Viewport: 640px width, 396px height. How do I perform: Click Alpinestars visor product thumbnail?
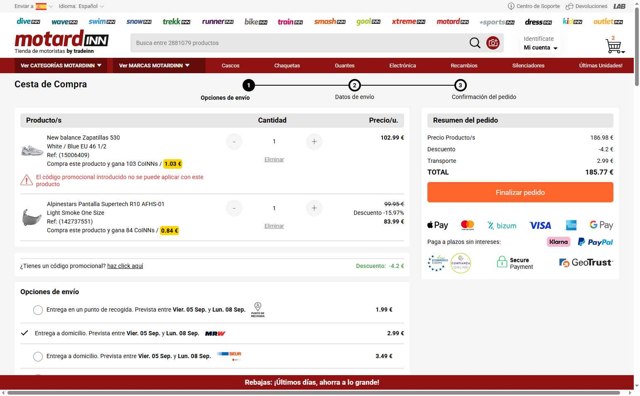coord(31,217)
